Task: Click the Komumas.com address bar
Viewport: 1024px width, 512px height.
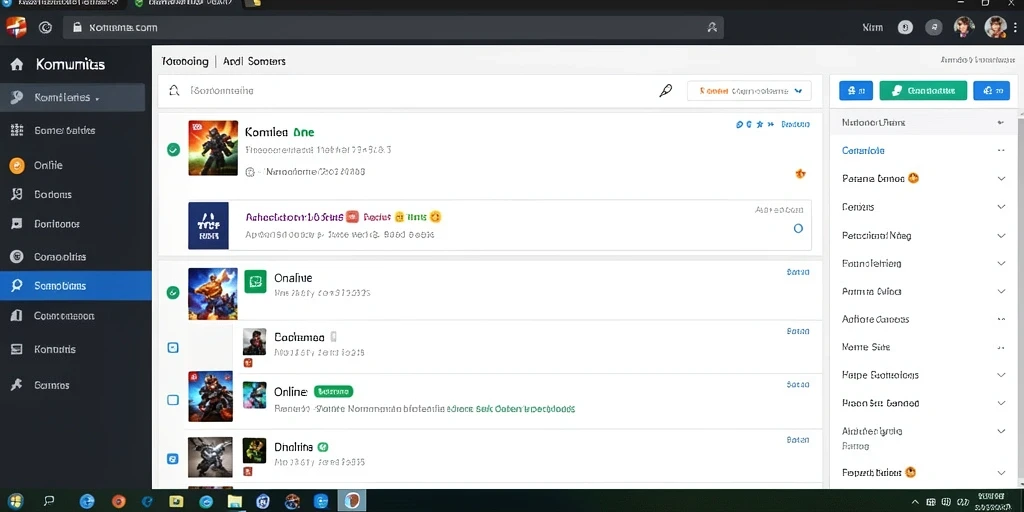Action: coord(393,27)
